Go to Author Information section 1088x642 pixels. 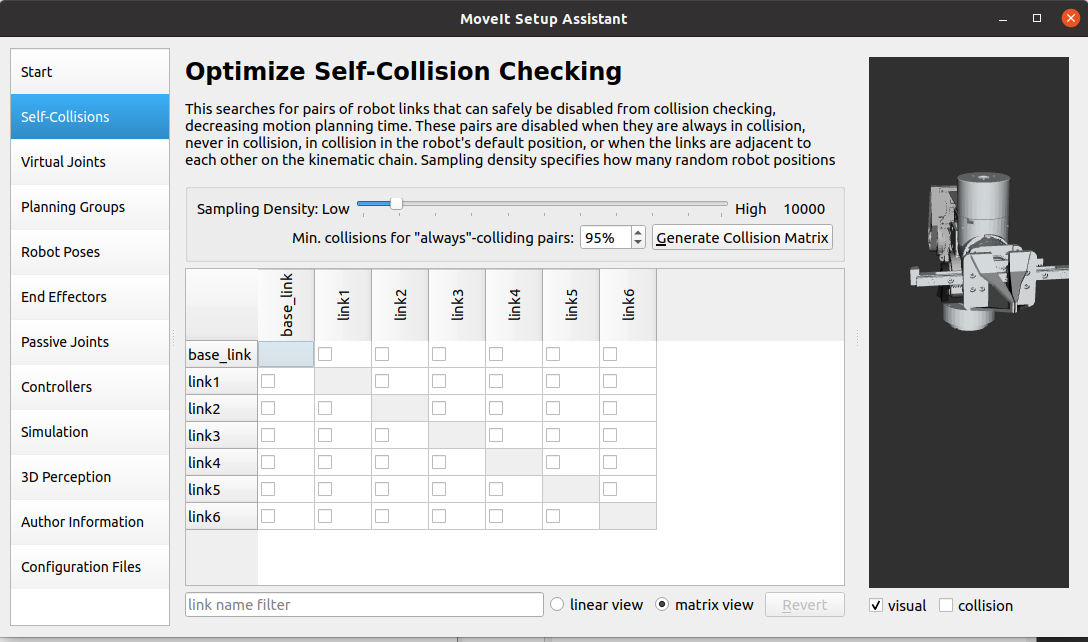pos(90,522)
